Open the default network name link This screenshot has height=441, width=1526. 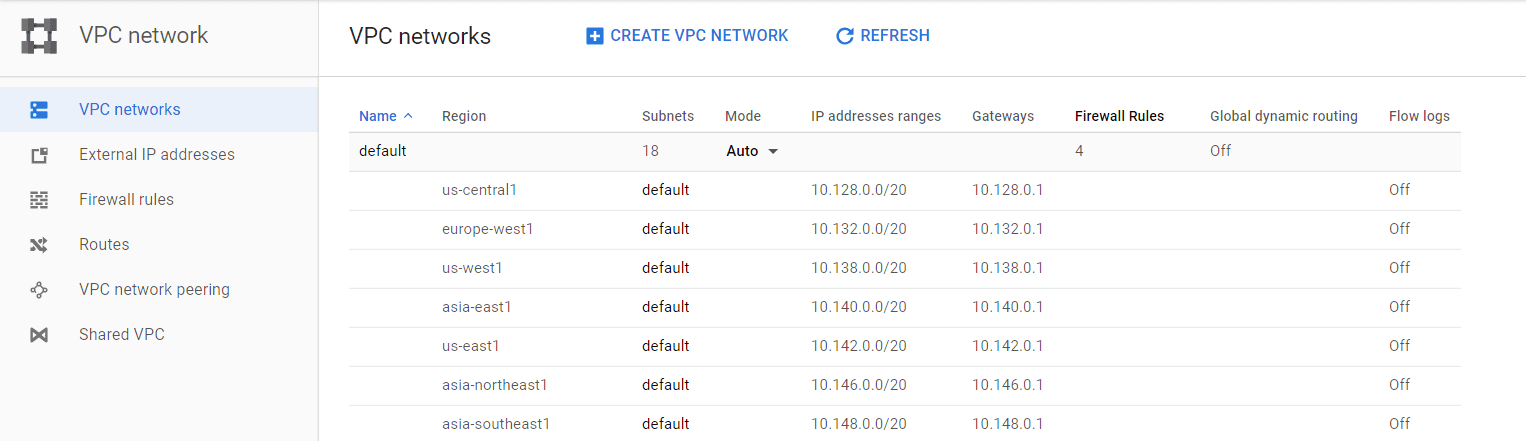(383, 151)
